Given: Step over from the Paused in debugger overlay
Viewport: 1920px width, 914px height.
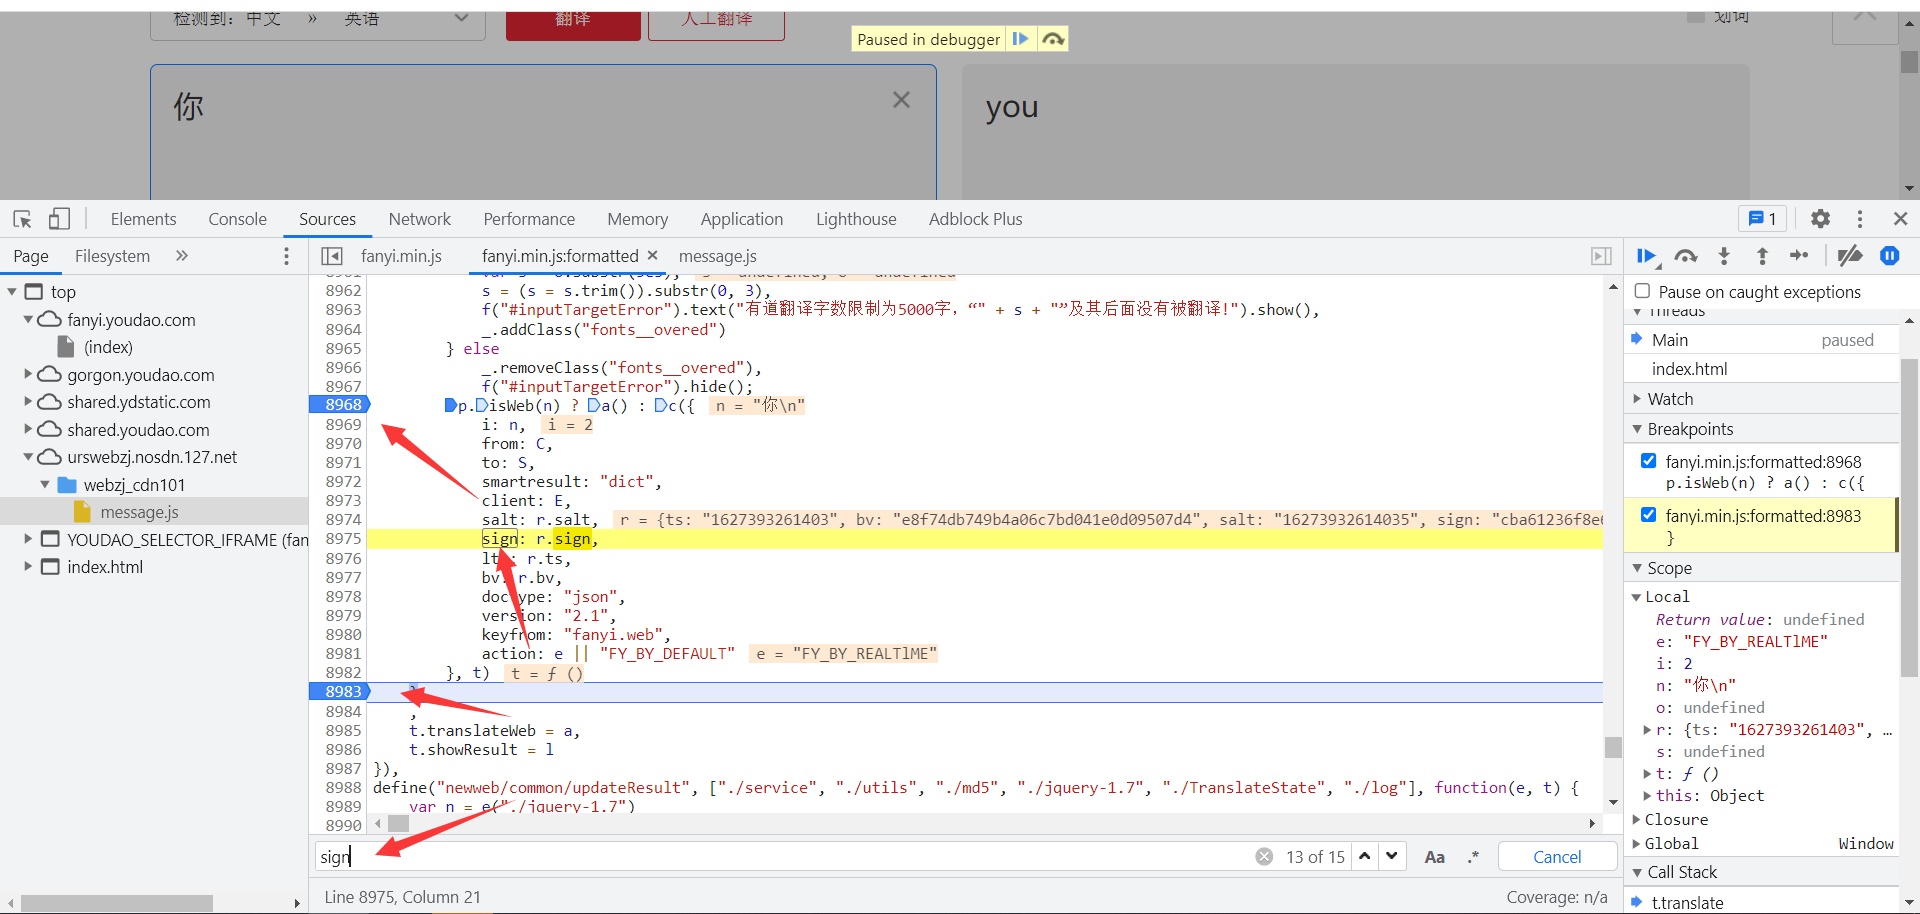Looking at the screenshot, I should tap(1053, 39).
